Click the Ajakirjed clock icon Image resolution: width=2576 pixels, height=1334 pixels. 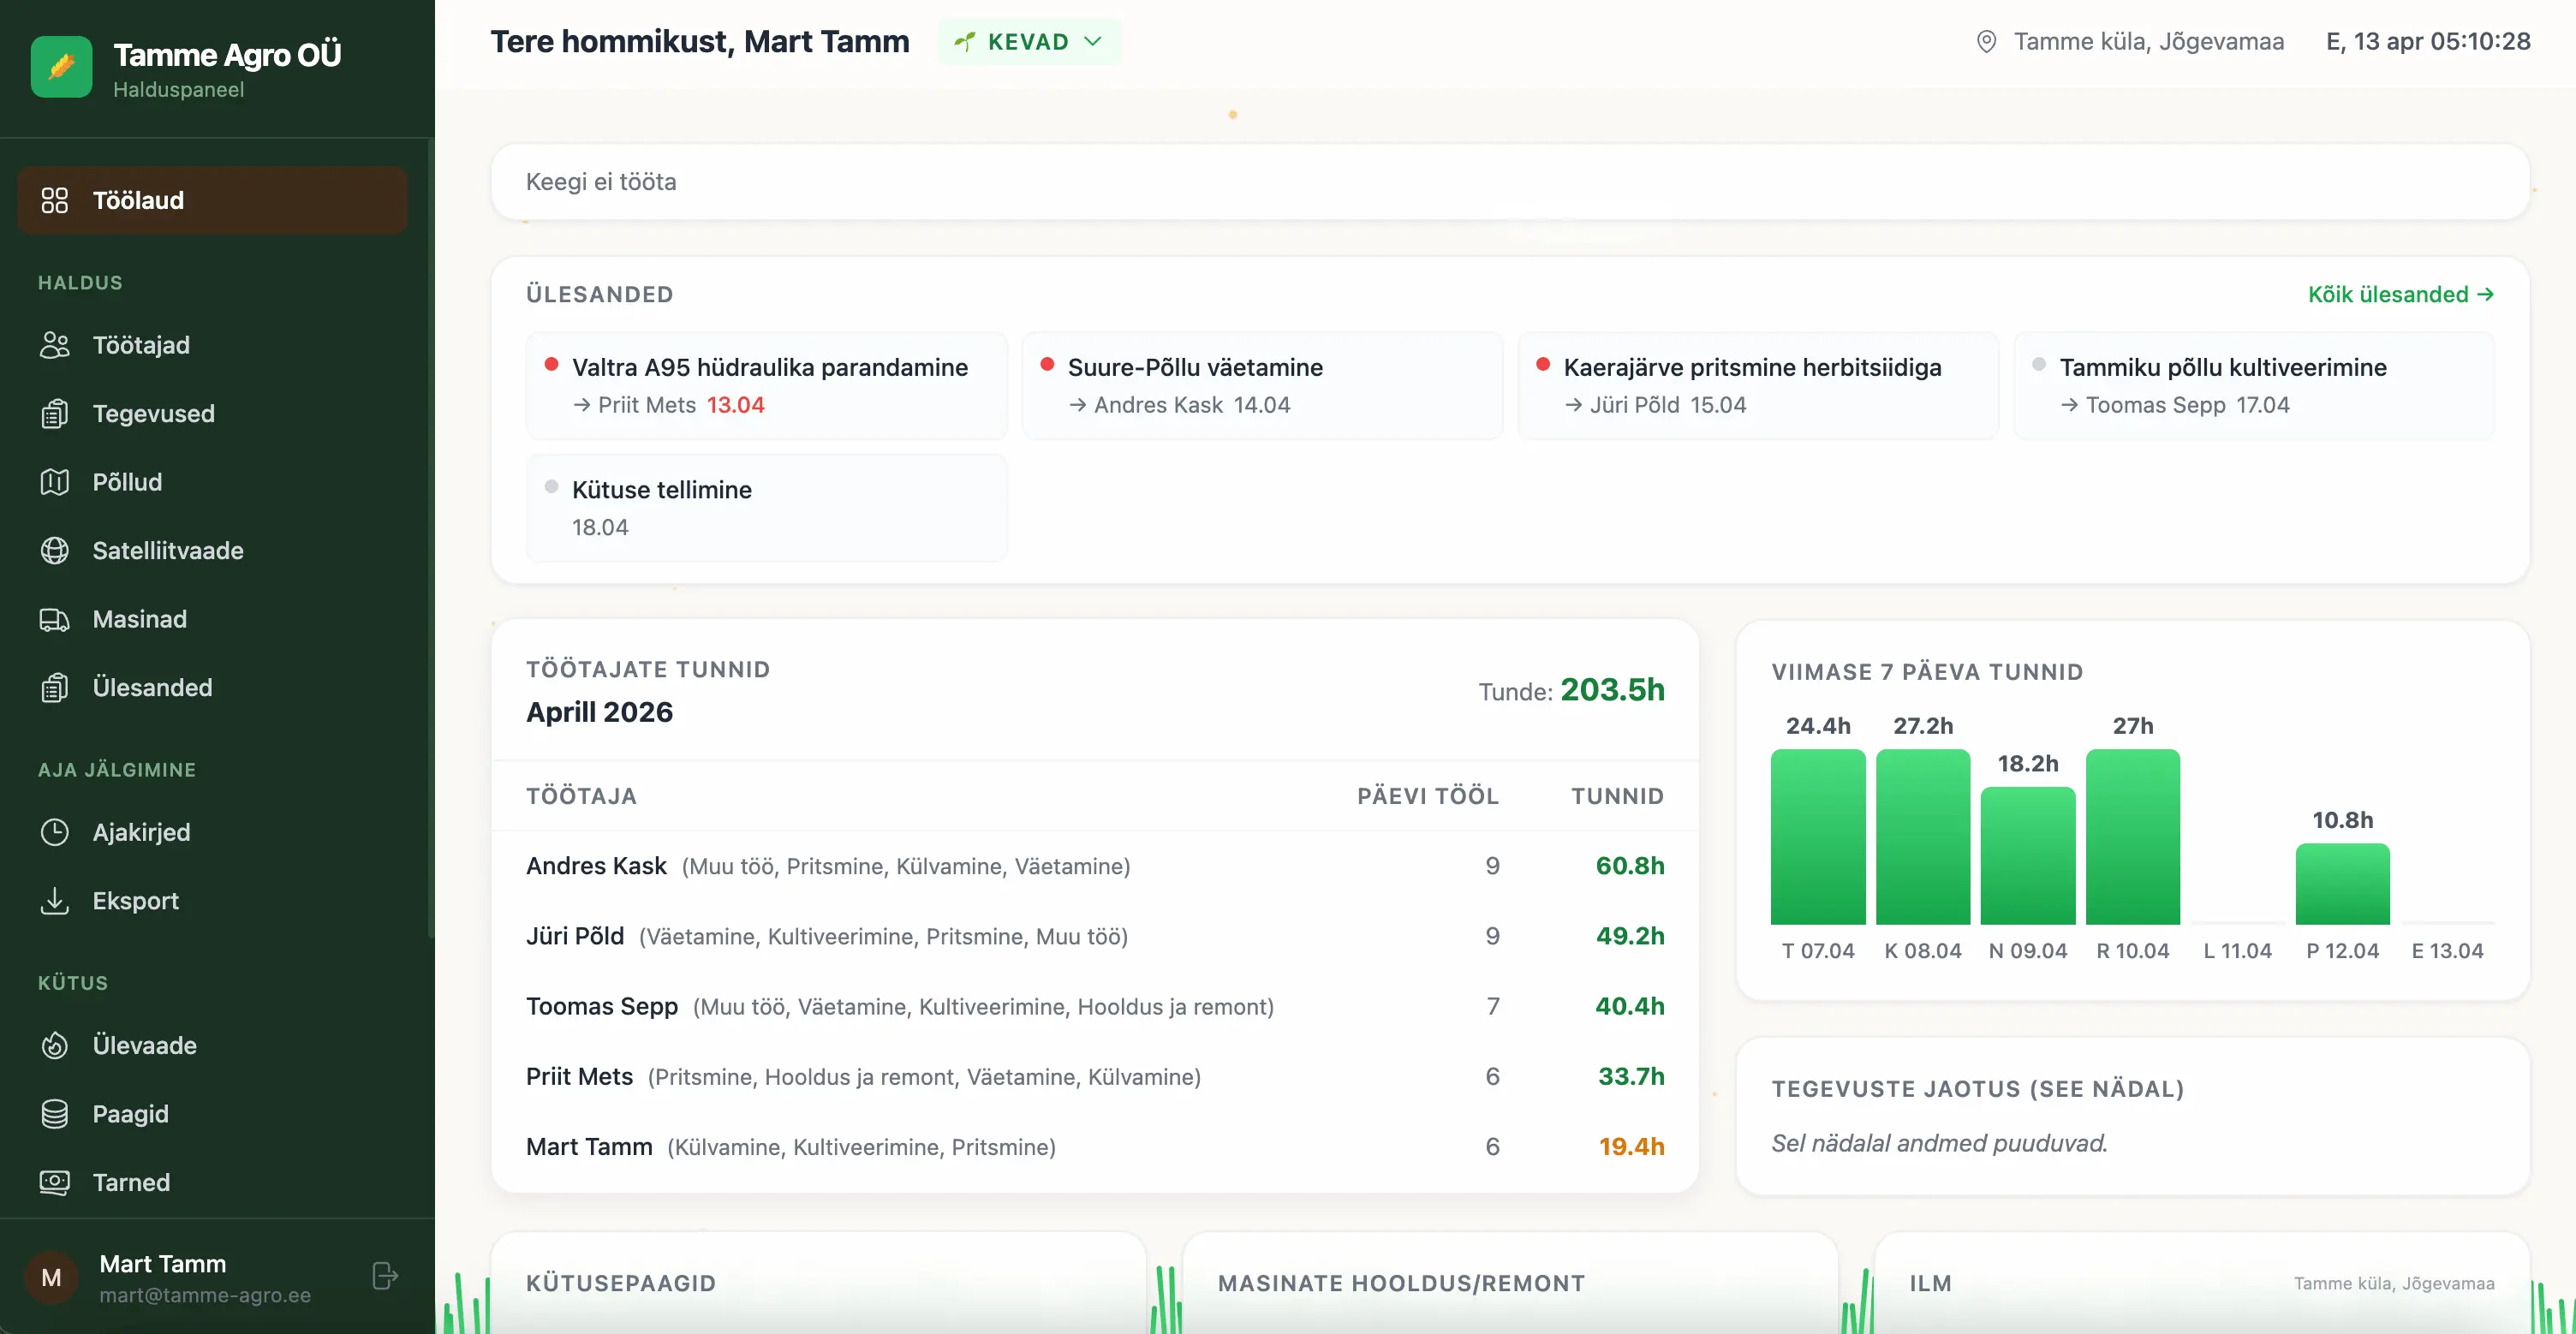point(54,832)
